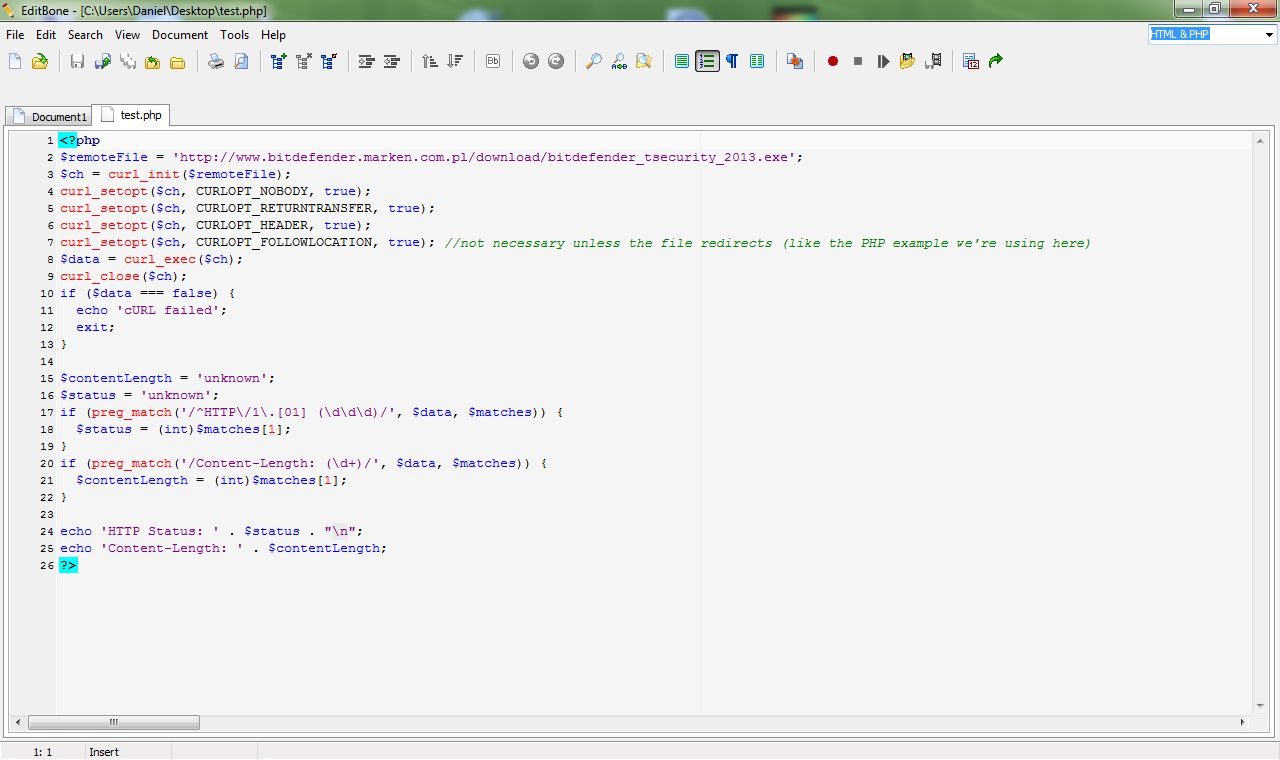Click the Save All icon
1280x760 pixels.
[x=127, y=61]
